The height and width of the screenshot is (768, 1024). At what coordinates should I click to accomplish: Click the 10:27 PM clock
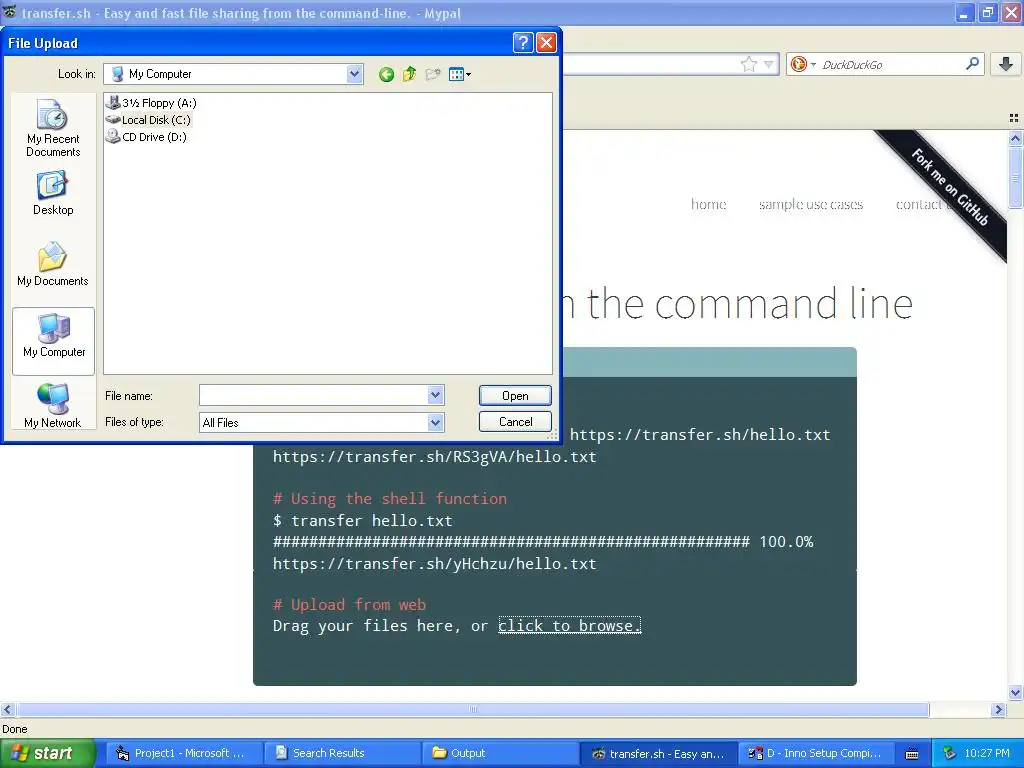point(987,753)
